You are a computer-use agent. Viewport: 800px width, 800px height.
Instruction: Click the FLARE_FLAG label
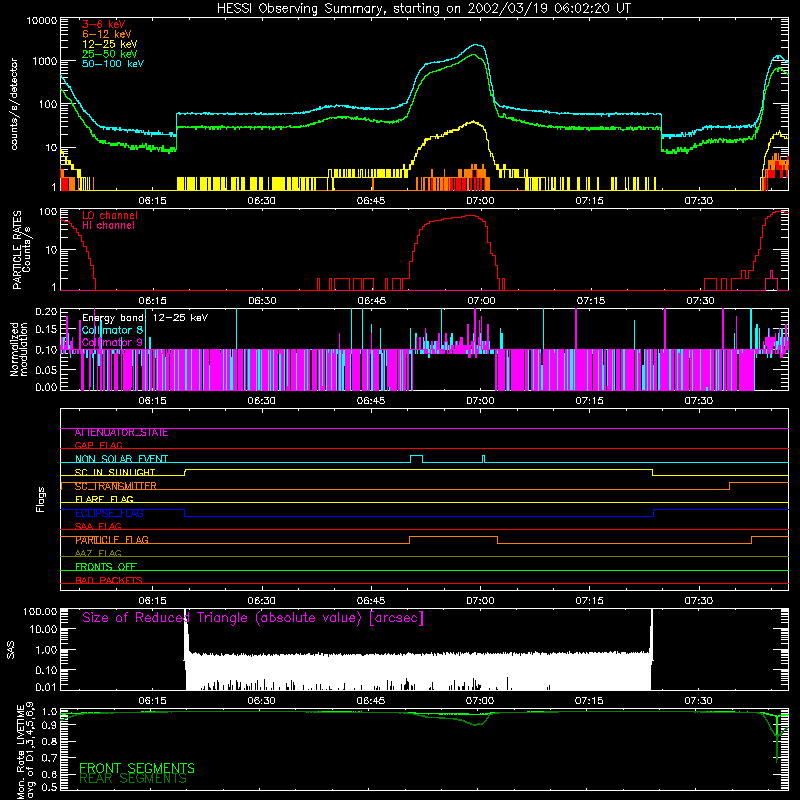coord(104,499)
